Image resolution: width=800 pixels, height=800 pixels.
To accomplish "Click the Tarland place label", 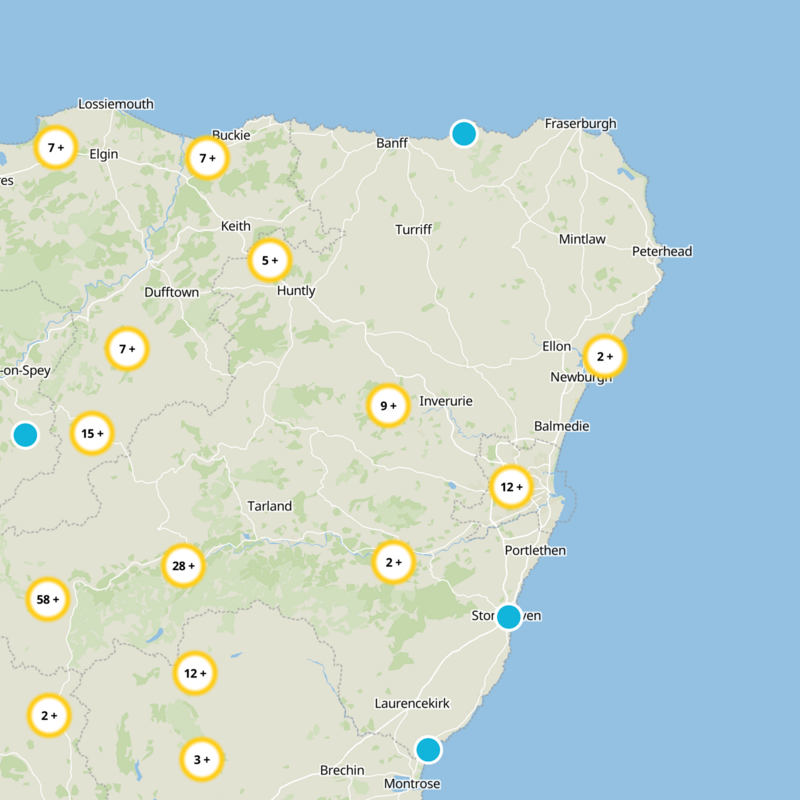I will pyautogui.click(x=270, y=506).
